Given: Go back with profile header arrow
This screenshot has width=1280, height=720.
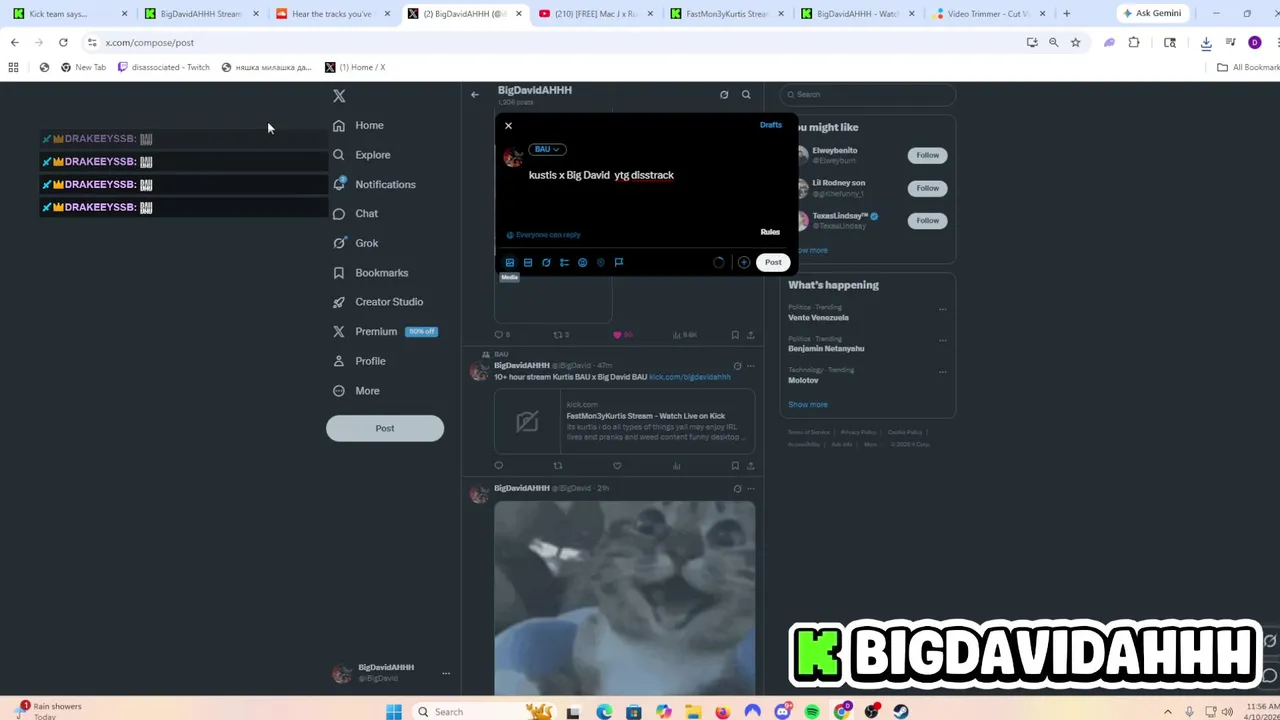Looking at the screenshot, I should coord(475,95).
